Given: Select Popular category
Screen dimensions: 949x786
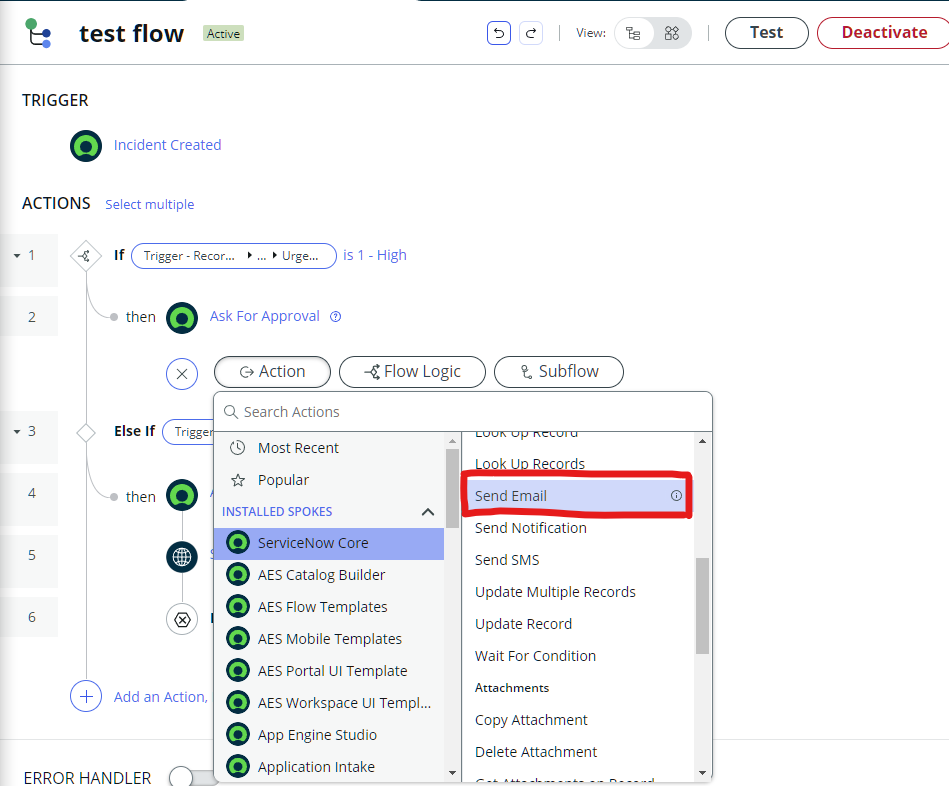Looking at the screenshot, I should [329, 480].
